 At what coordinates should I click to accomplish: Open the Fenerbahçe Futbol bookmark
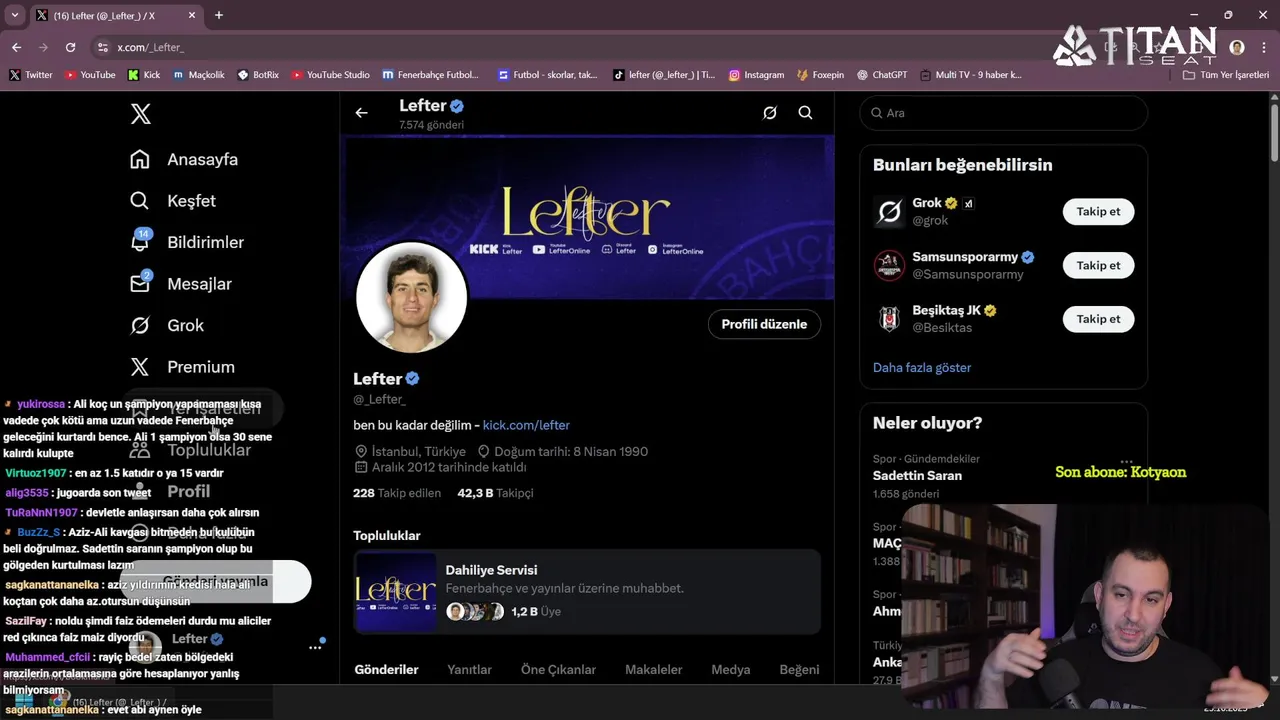click(x=430, y=75)
